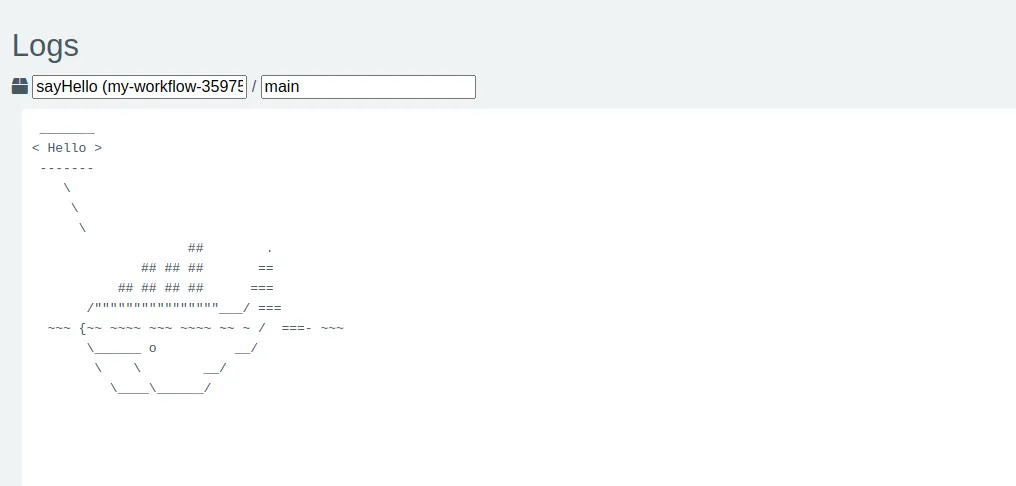Click the Logs page heading
The image size is (1016, 486).
(x=45, y=45)
